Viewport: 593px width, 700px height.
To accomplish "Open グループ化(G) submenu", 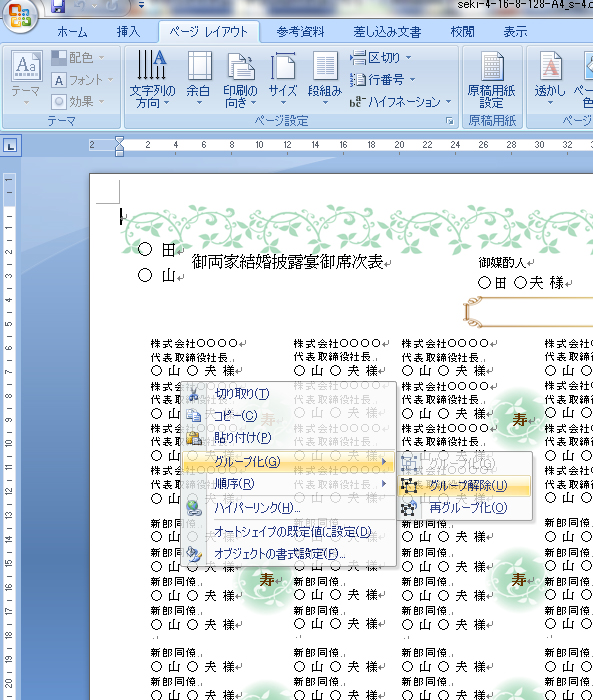I will click(288, 462).
